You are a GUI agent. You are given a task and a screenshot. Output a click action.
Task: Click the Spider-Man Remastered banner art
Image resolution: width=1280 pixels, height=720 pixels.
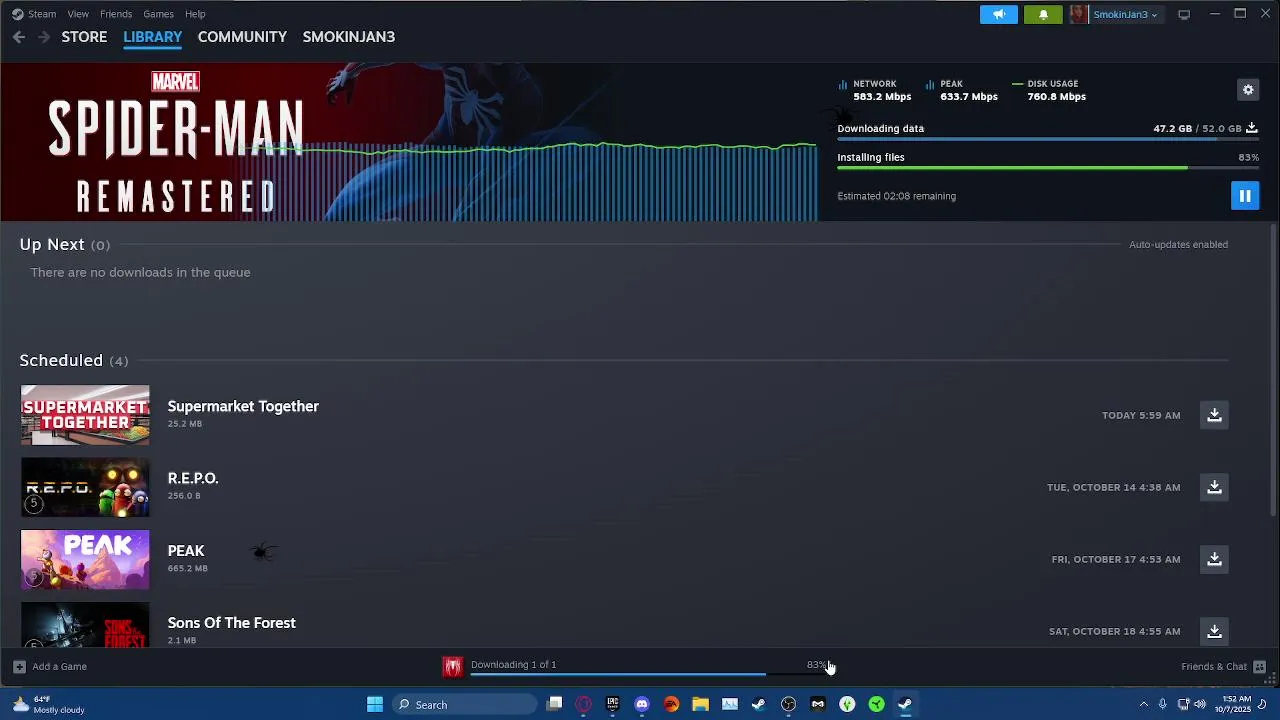(410, 142)
